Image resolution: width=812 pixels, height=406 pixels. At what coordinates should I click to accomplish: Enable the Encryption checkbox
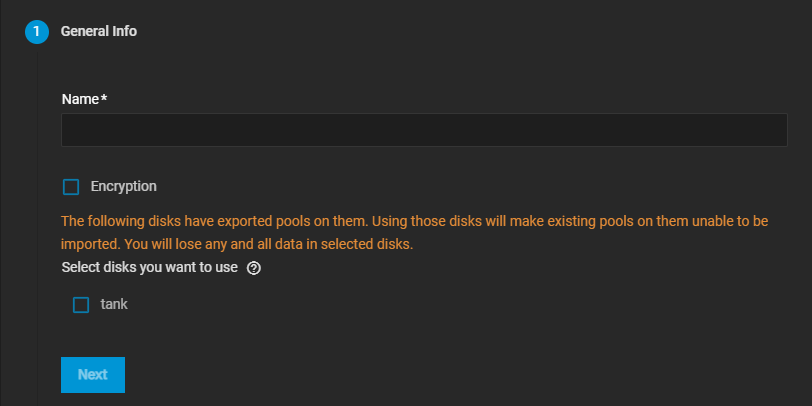(x=71, y=187)
